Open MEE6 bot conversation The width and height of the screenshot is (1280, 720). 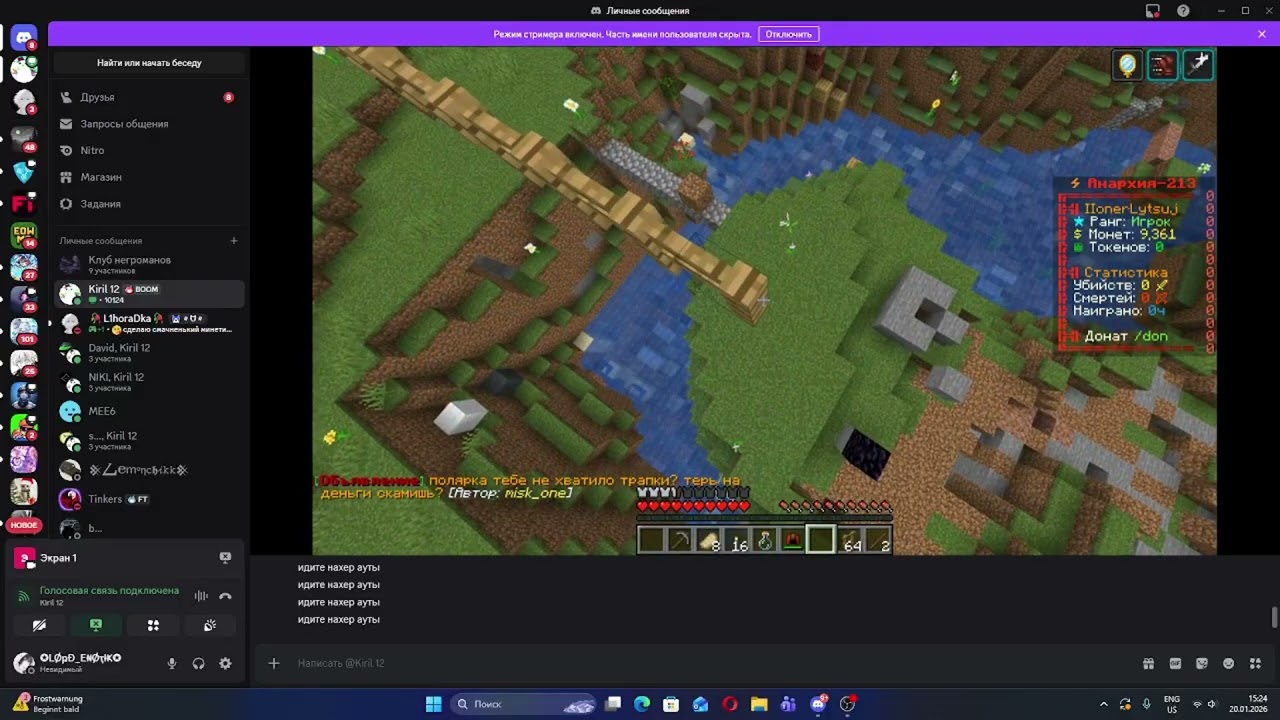click(x=149, y=411)
